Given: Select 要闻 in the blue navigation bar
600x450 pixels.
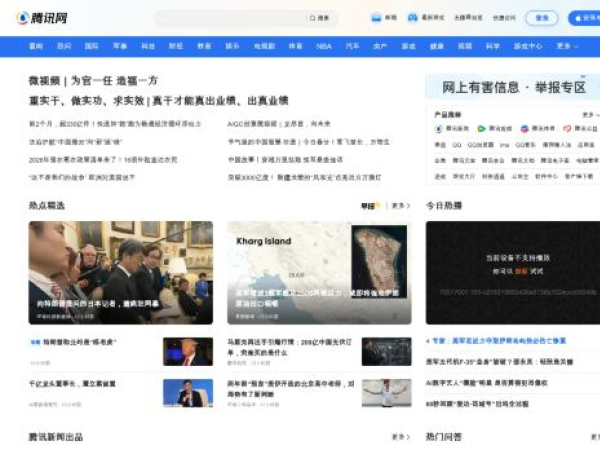Looking at the screenshot, I should coord(36,46).
